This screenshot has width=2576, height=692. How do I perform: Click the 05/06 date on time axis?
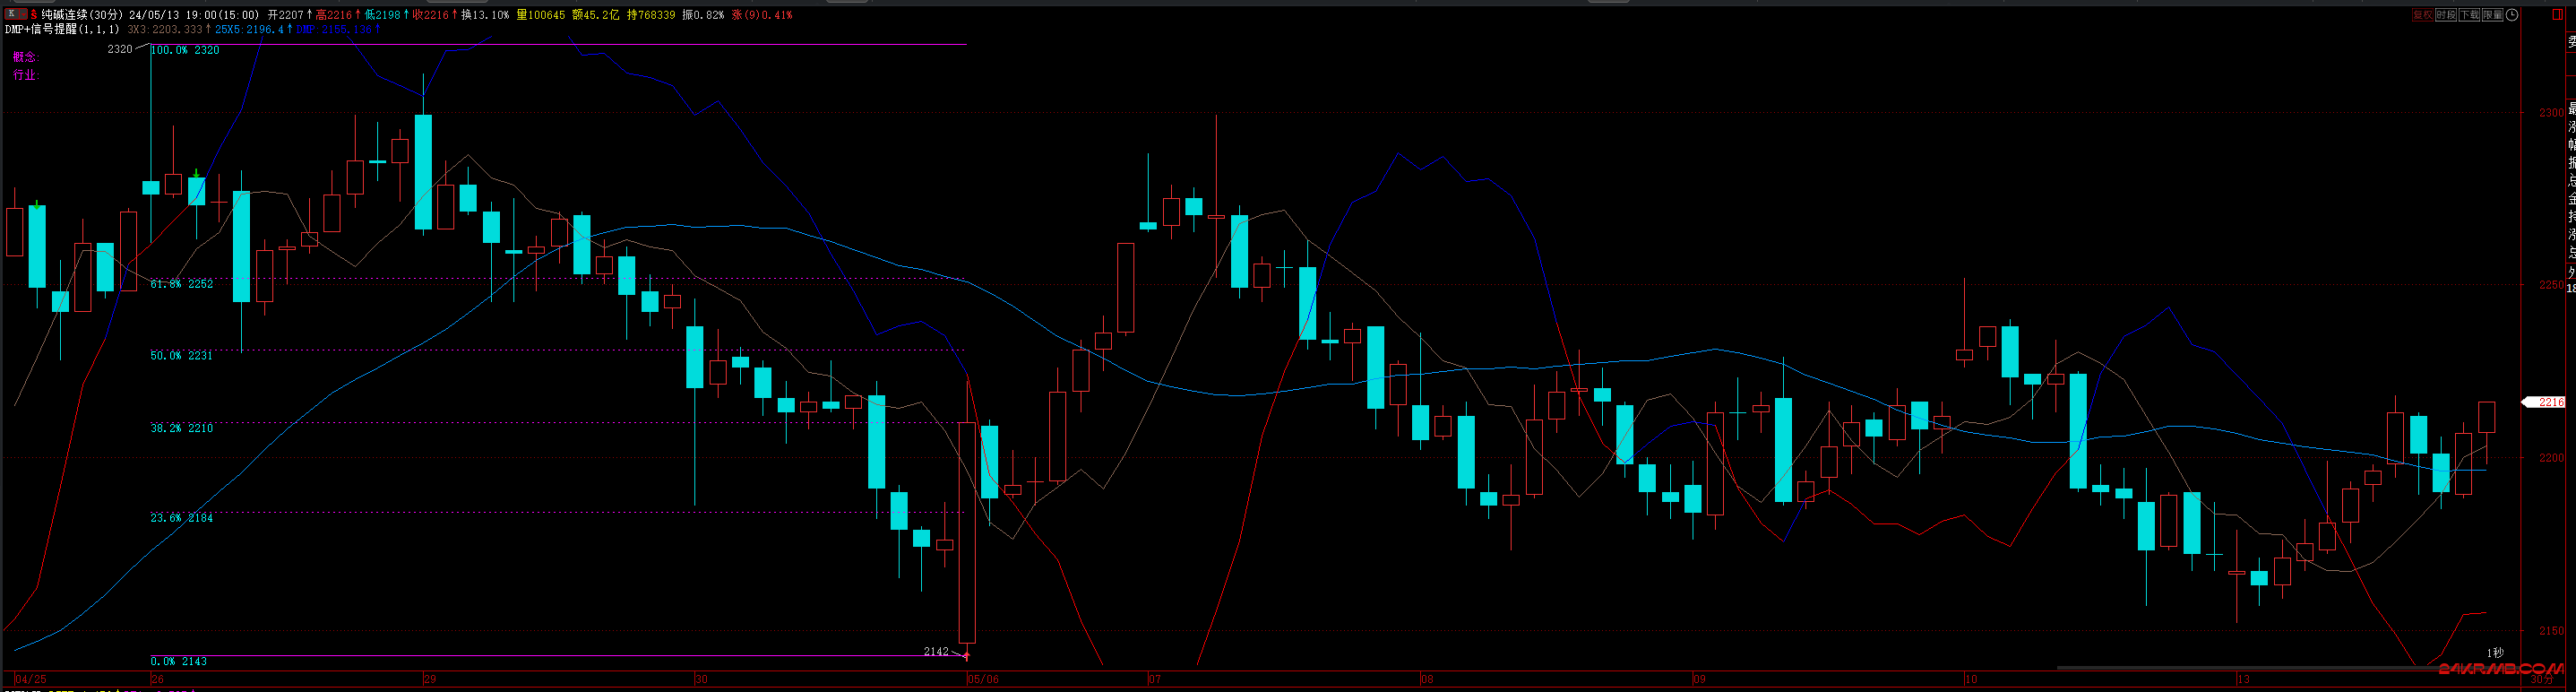click(x=983, y=679)
